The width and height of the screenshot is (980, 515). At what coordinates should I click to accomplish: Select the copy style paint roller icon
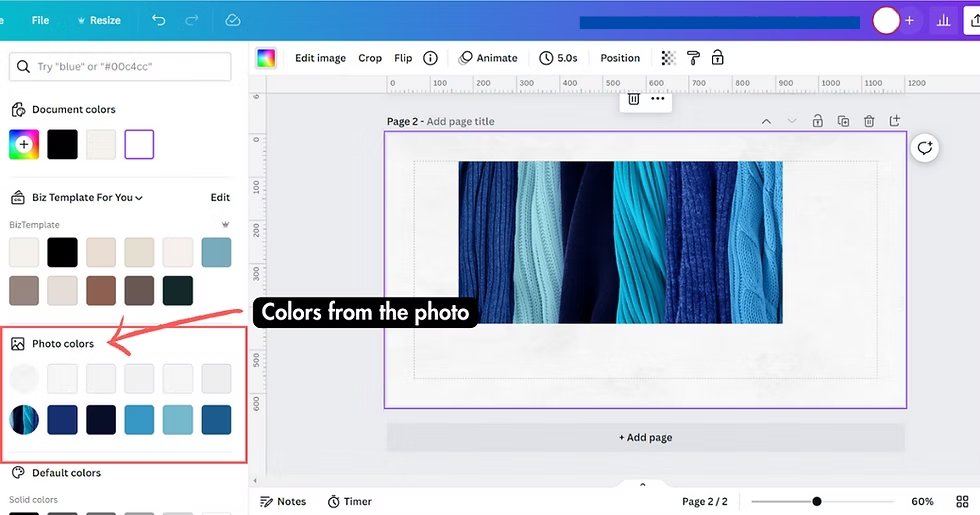click(x=693, y=58)
